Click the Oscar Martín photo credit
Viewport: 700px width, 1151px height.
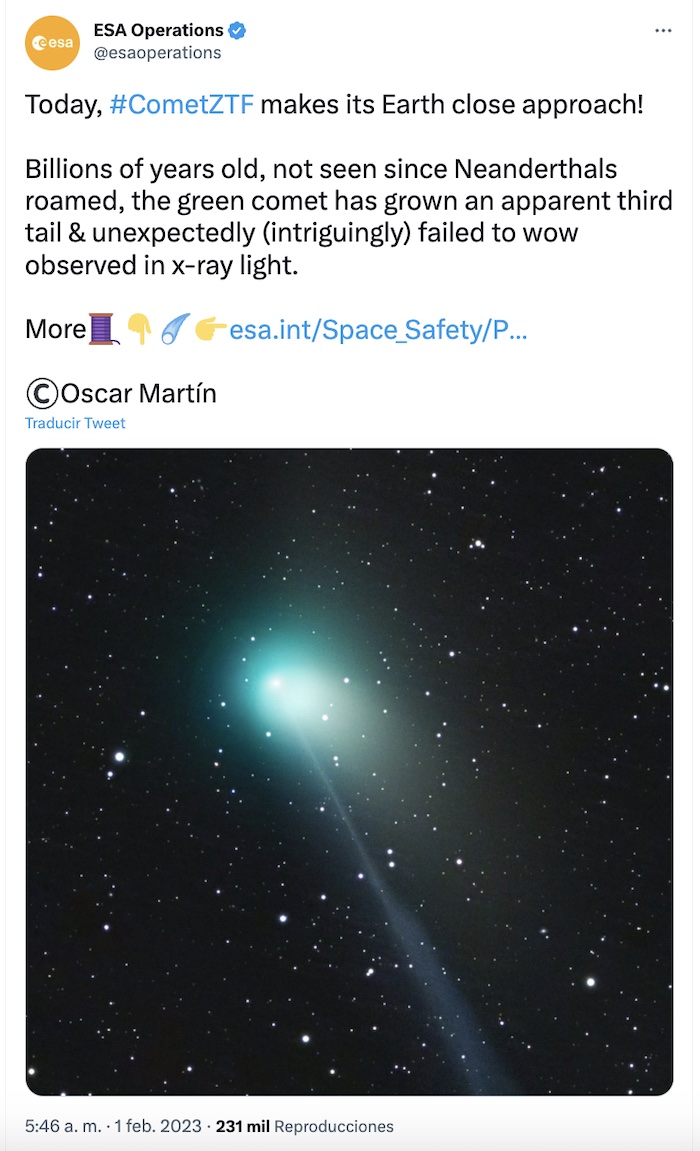pyautogui.click(x=138, y=393)
